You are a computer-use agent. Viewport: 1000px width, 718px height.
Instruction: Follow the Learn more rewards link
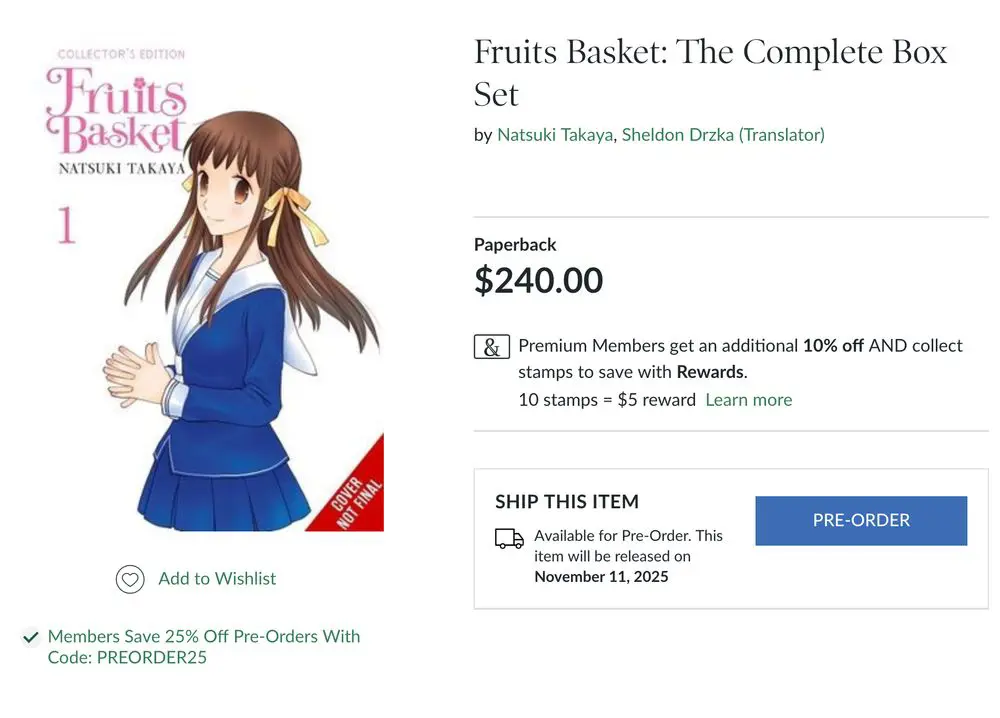(x=748, y=400)
